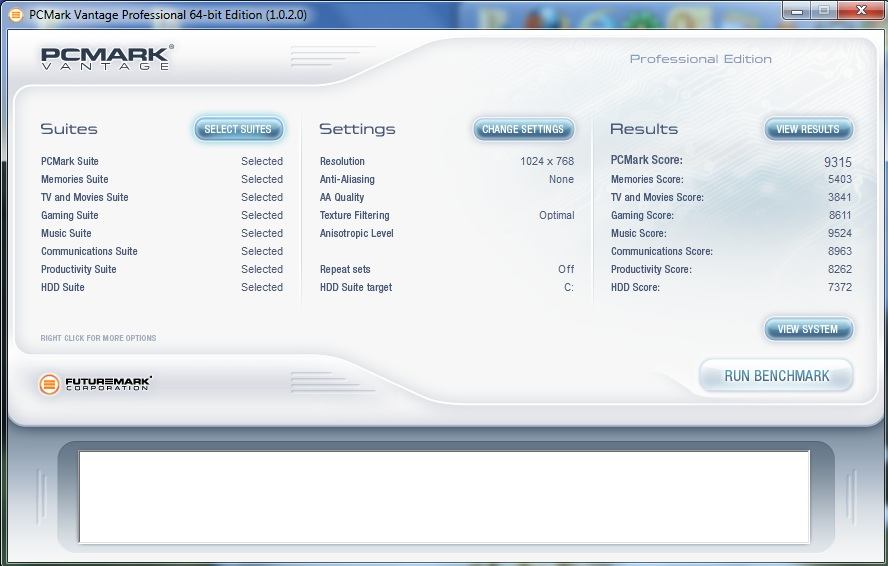Click Memories Score value 5403
The height and width of the screenshot is (566, 888).
(x=840, y=180)
